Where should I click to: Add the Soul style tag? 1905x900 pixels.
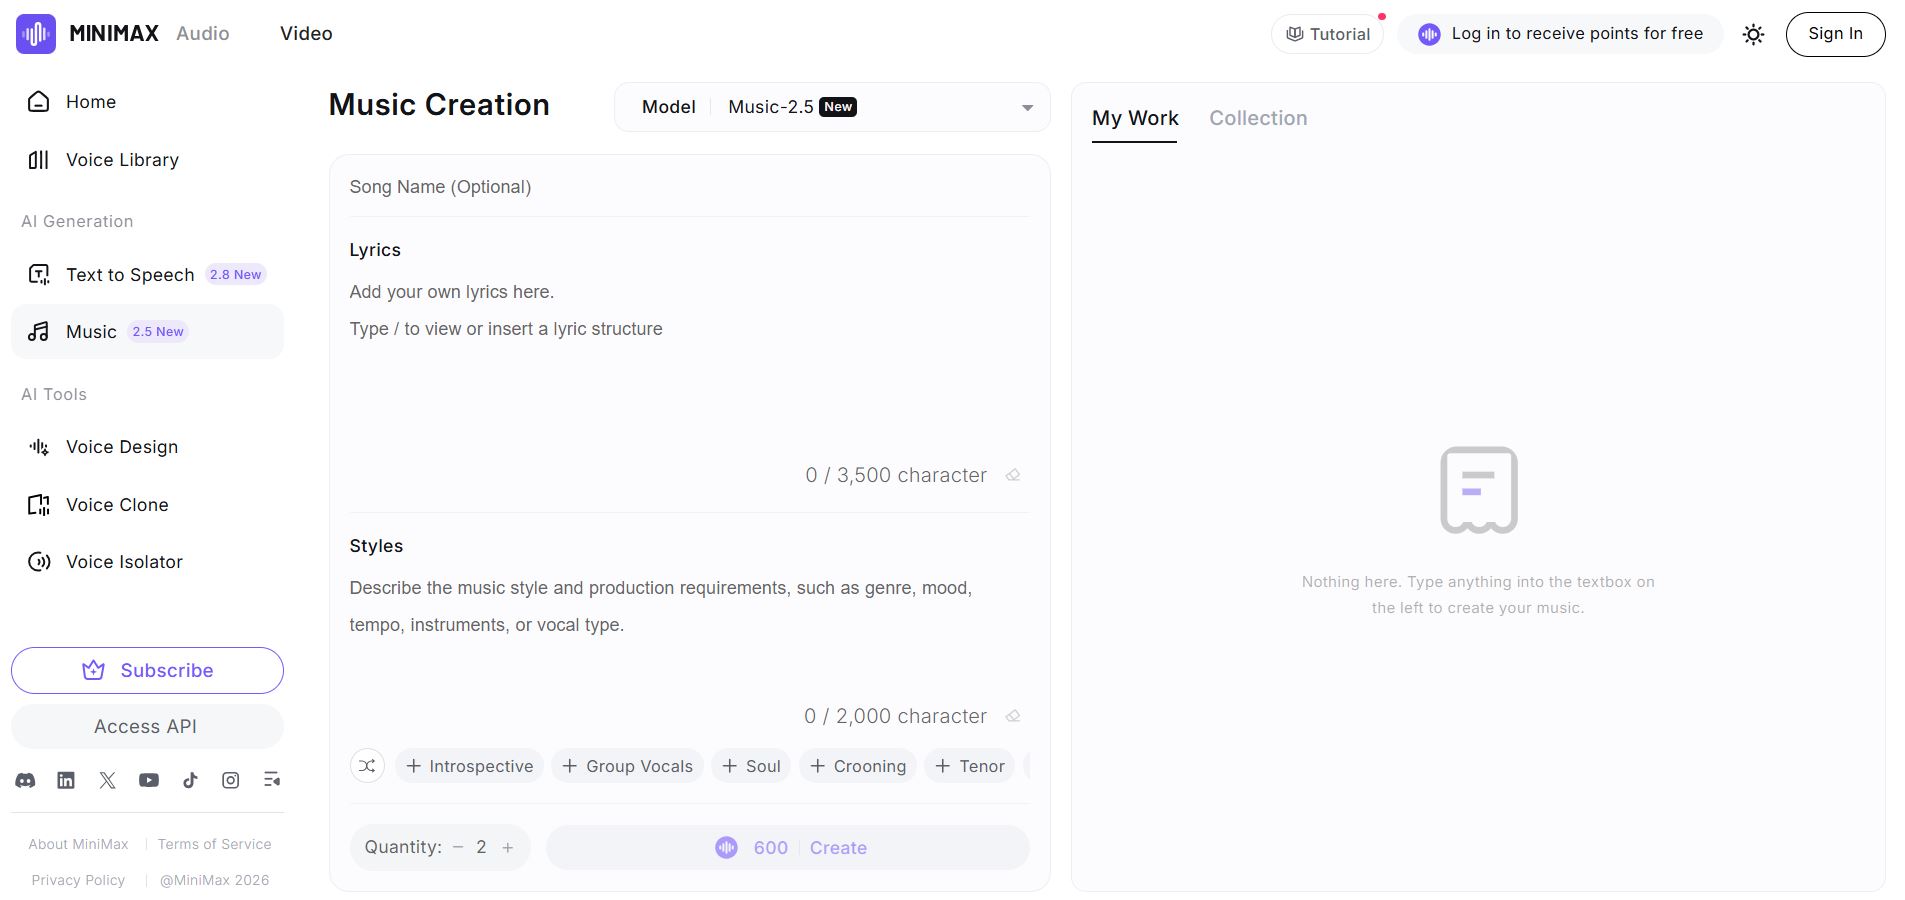(x=751, y=766)
